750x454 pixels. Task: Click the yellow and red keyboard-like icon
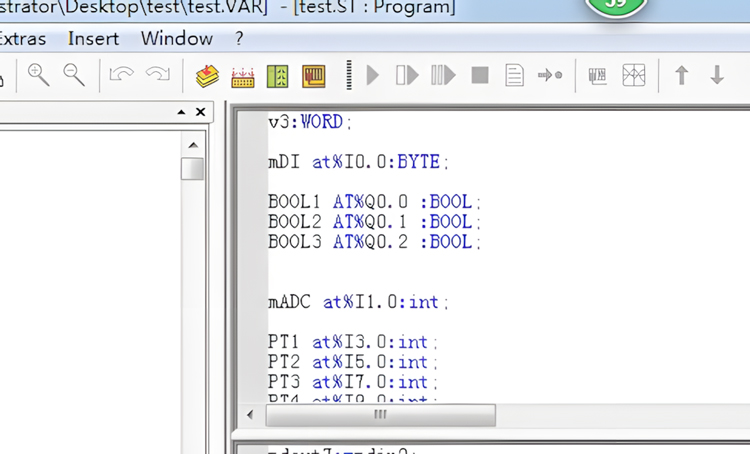point(243,76)
